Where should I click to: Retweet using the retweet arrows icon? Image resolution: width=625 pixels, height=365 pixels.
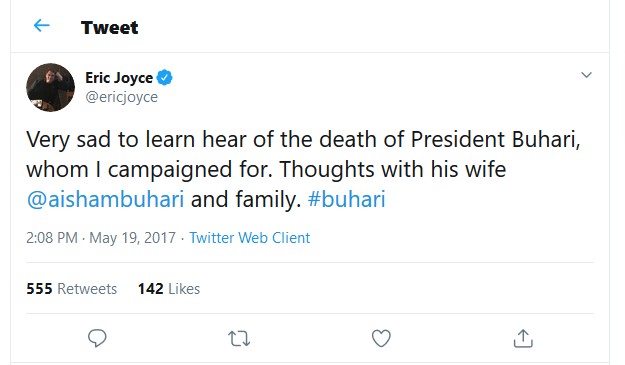pos(239,339)
